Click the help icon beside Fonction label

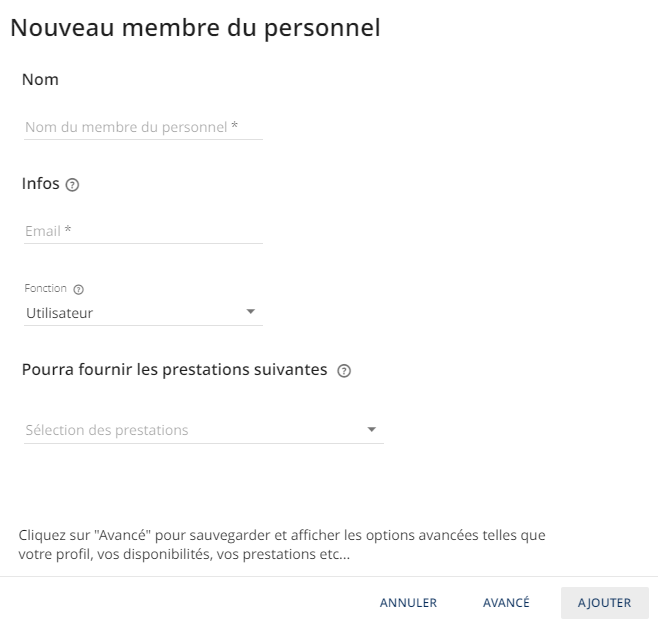[78, 289]
